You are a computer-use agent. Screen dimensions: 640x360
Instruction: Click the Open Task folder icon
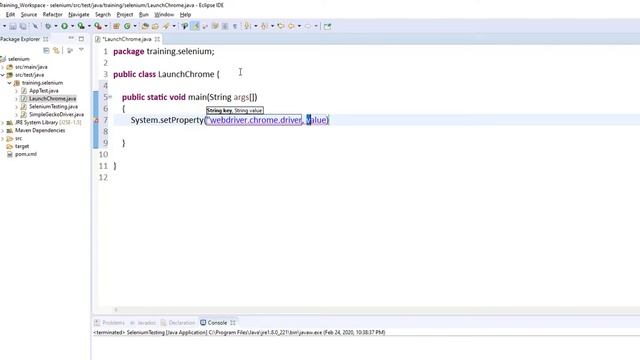point(155,26)
